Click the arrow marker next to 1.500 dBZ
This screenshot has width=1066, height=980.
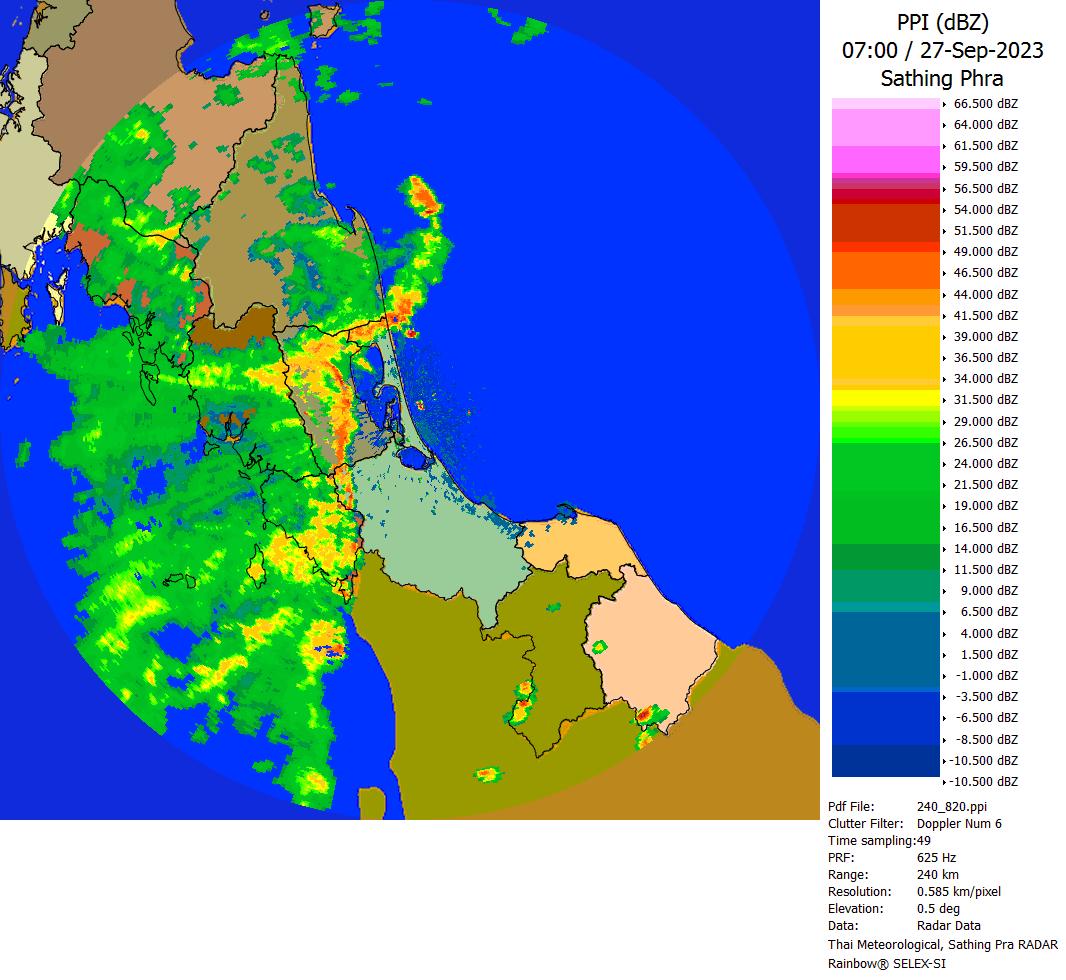[x=945, y=655]
